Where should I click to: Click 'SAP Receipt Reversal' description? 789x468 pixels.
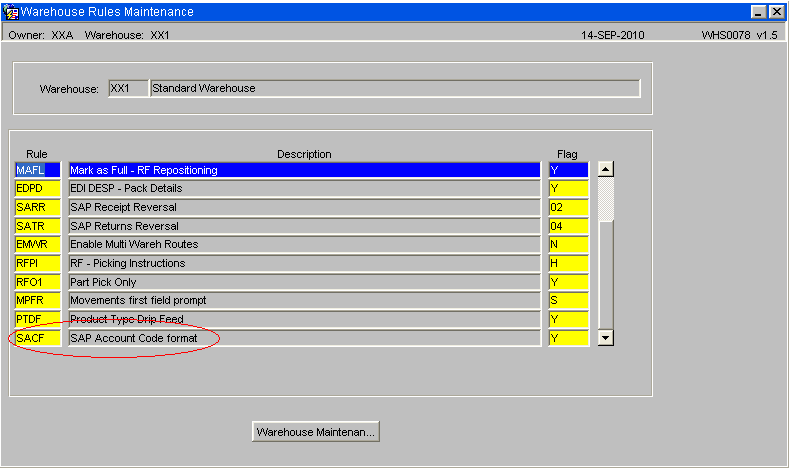point(304,207)
